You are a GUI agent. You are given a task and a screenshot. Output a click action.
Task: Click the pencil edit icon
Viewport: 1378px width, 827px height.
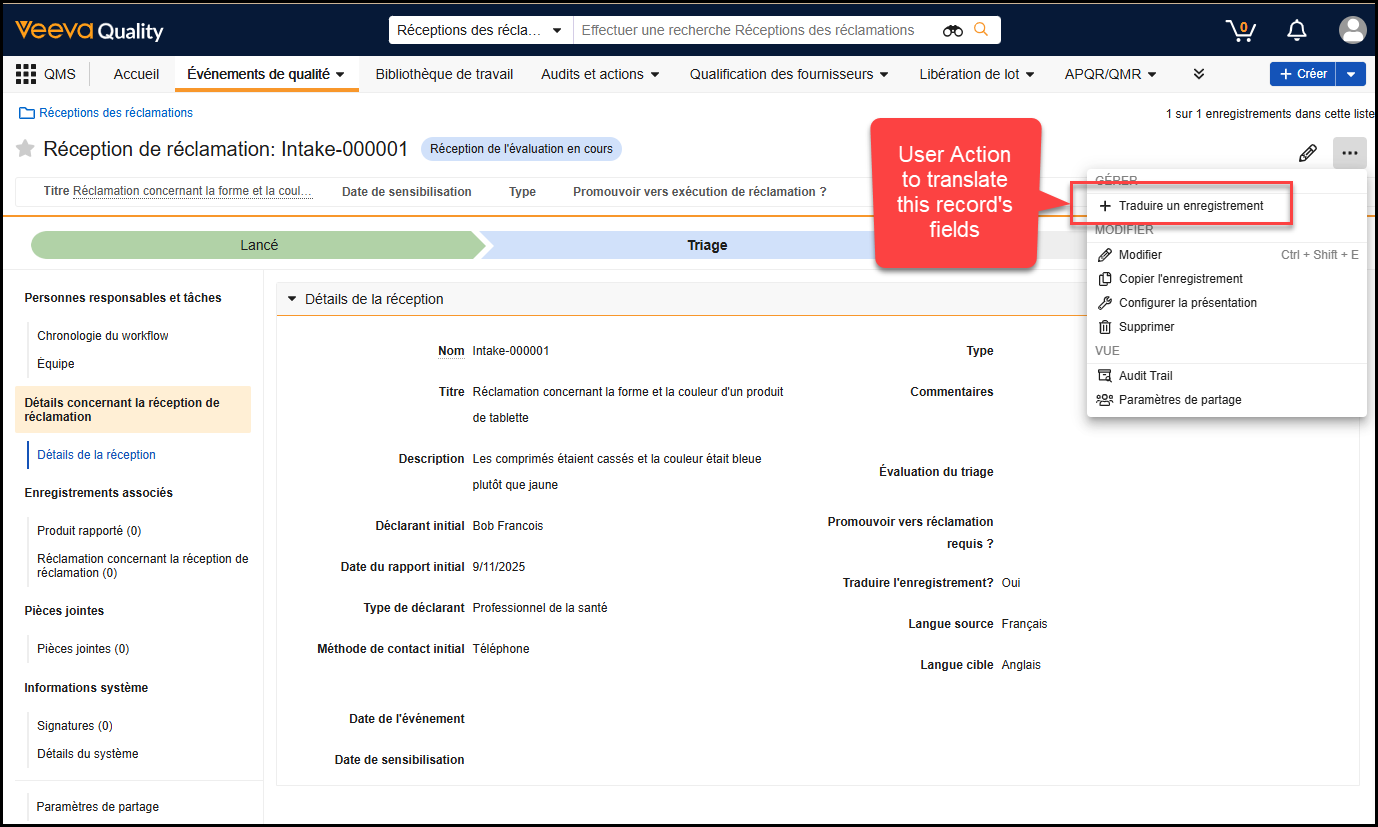point(1307,153)
